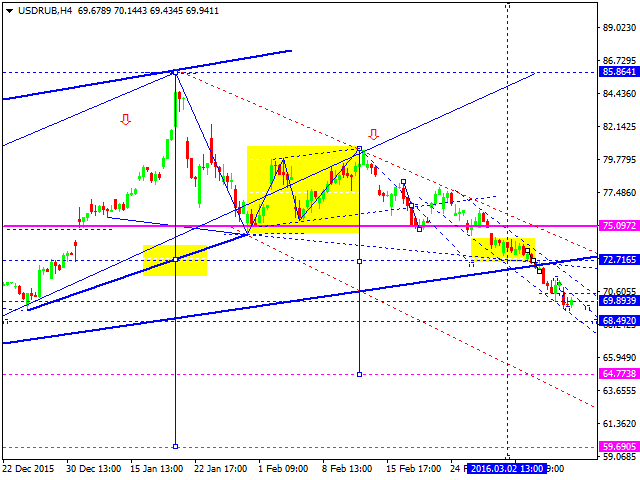The image size is (640, 480).
Task: Click the red down arrow near January peak
Action: pos(125,120)
